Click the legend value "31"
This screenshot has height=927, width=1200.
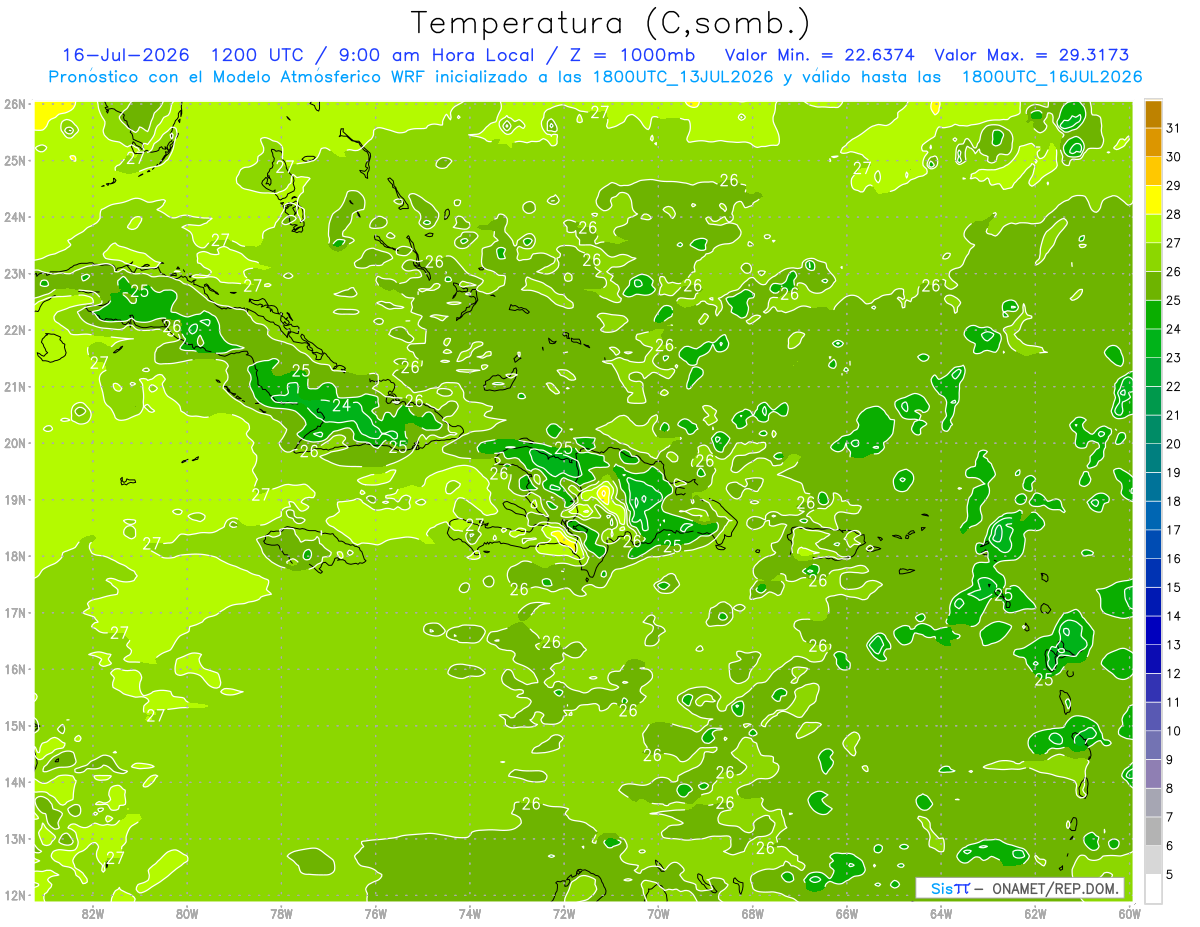coord(1174,129)
